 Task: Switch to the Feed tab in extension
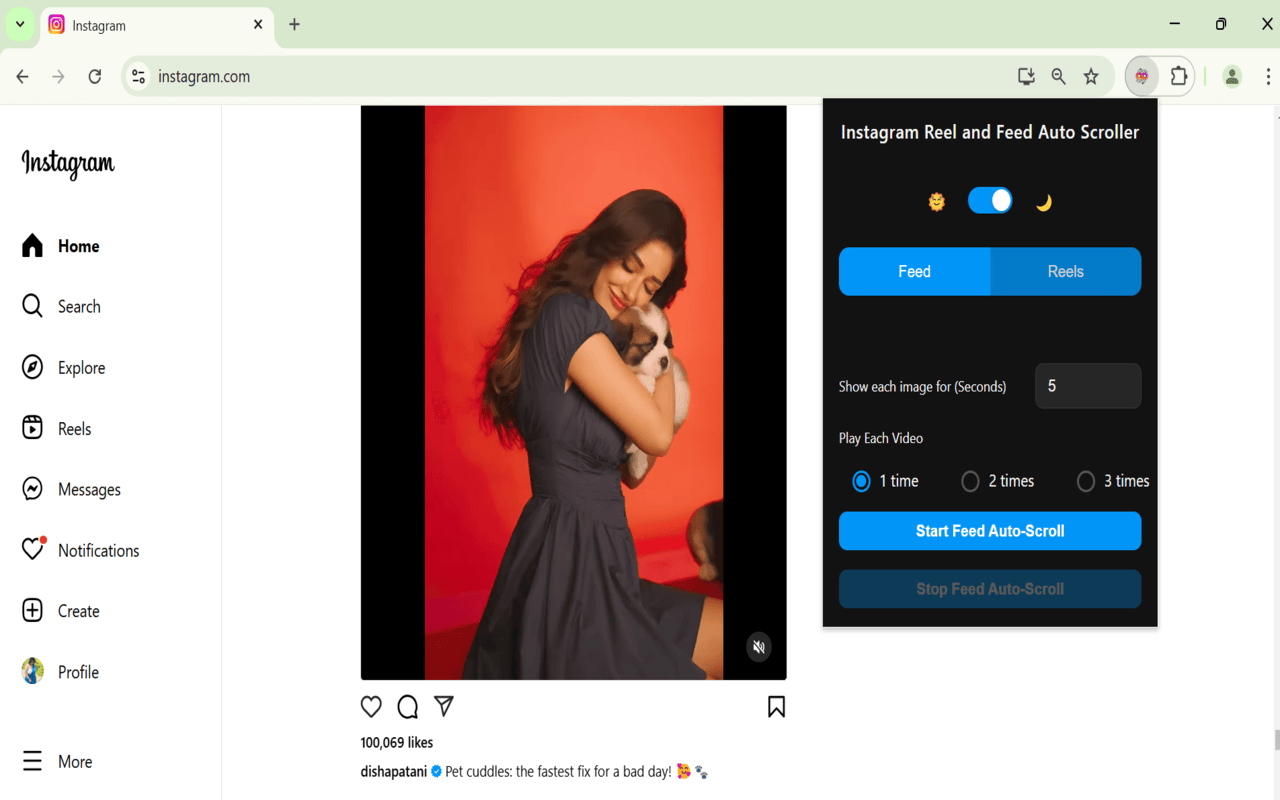pos(914,272)
